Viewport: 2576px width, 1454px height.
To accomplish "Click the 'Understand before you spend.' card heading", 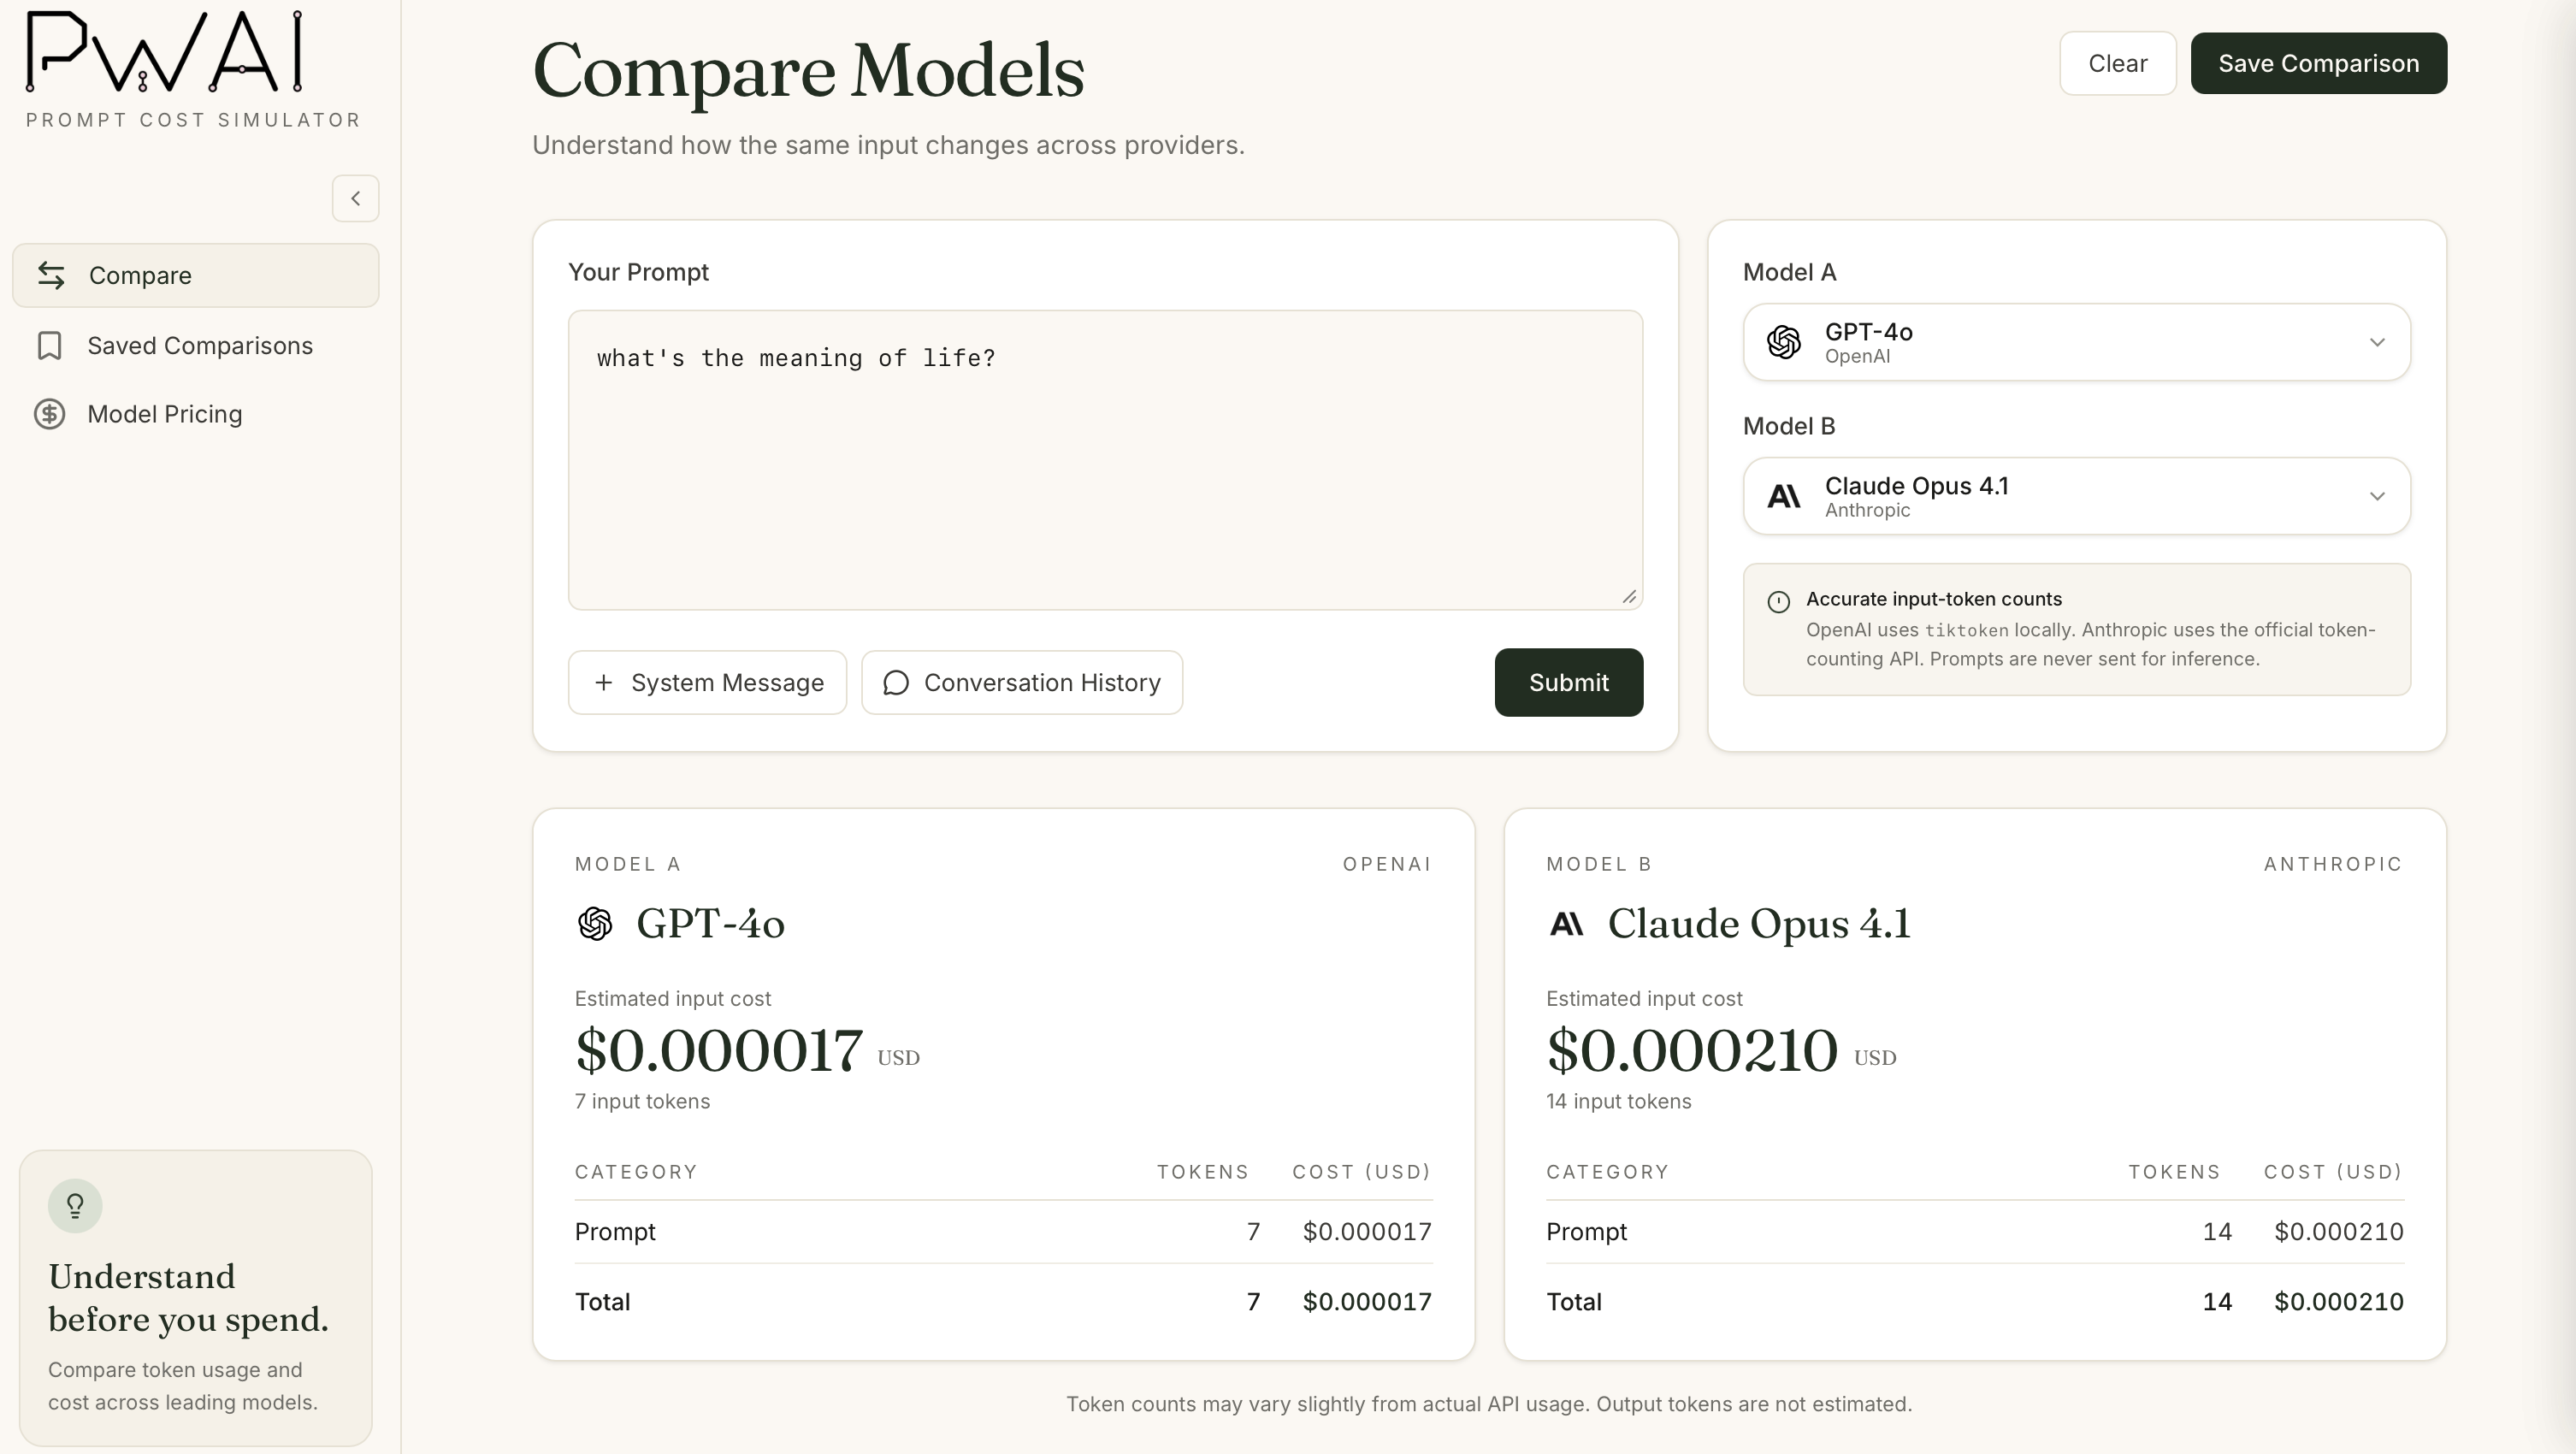I will [x=188, y=1298].
